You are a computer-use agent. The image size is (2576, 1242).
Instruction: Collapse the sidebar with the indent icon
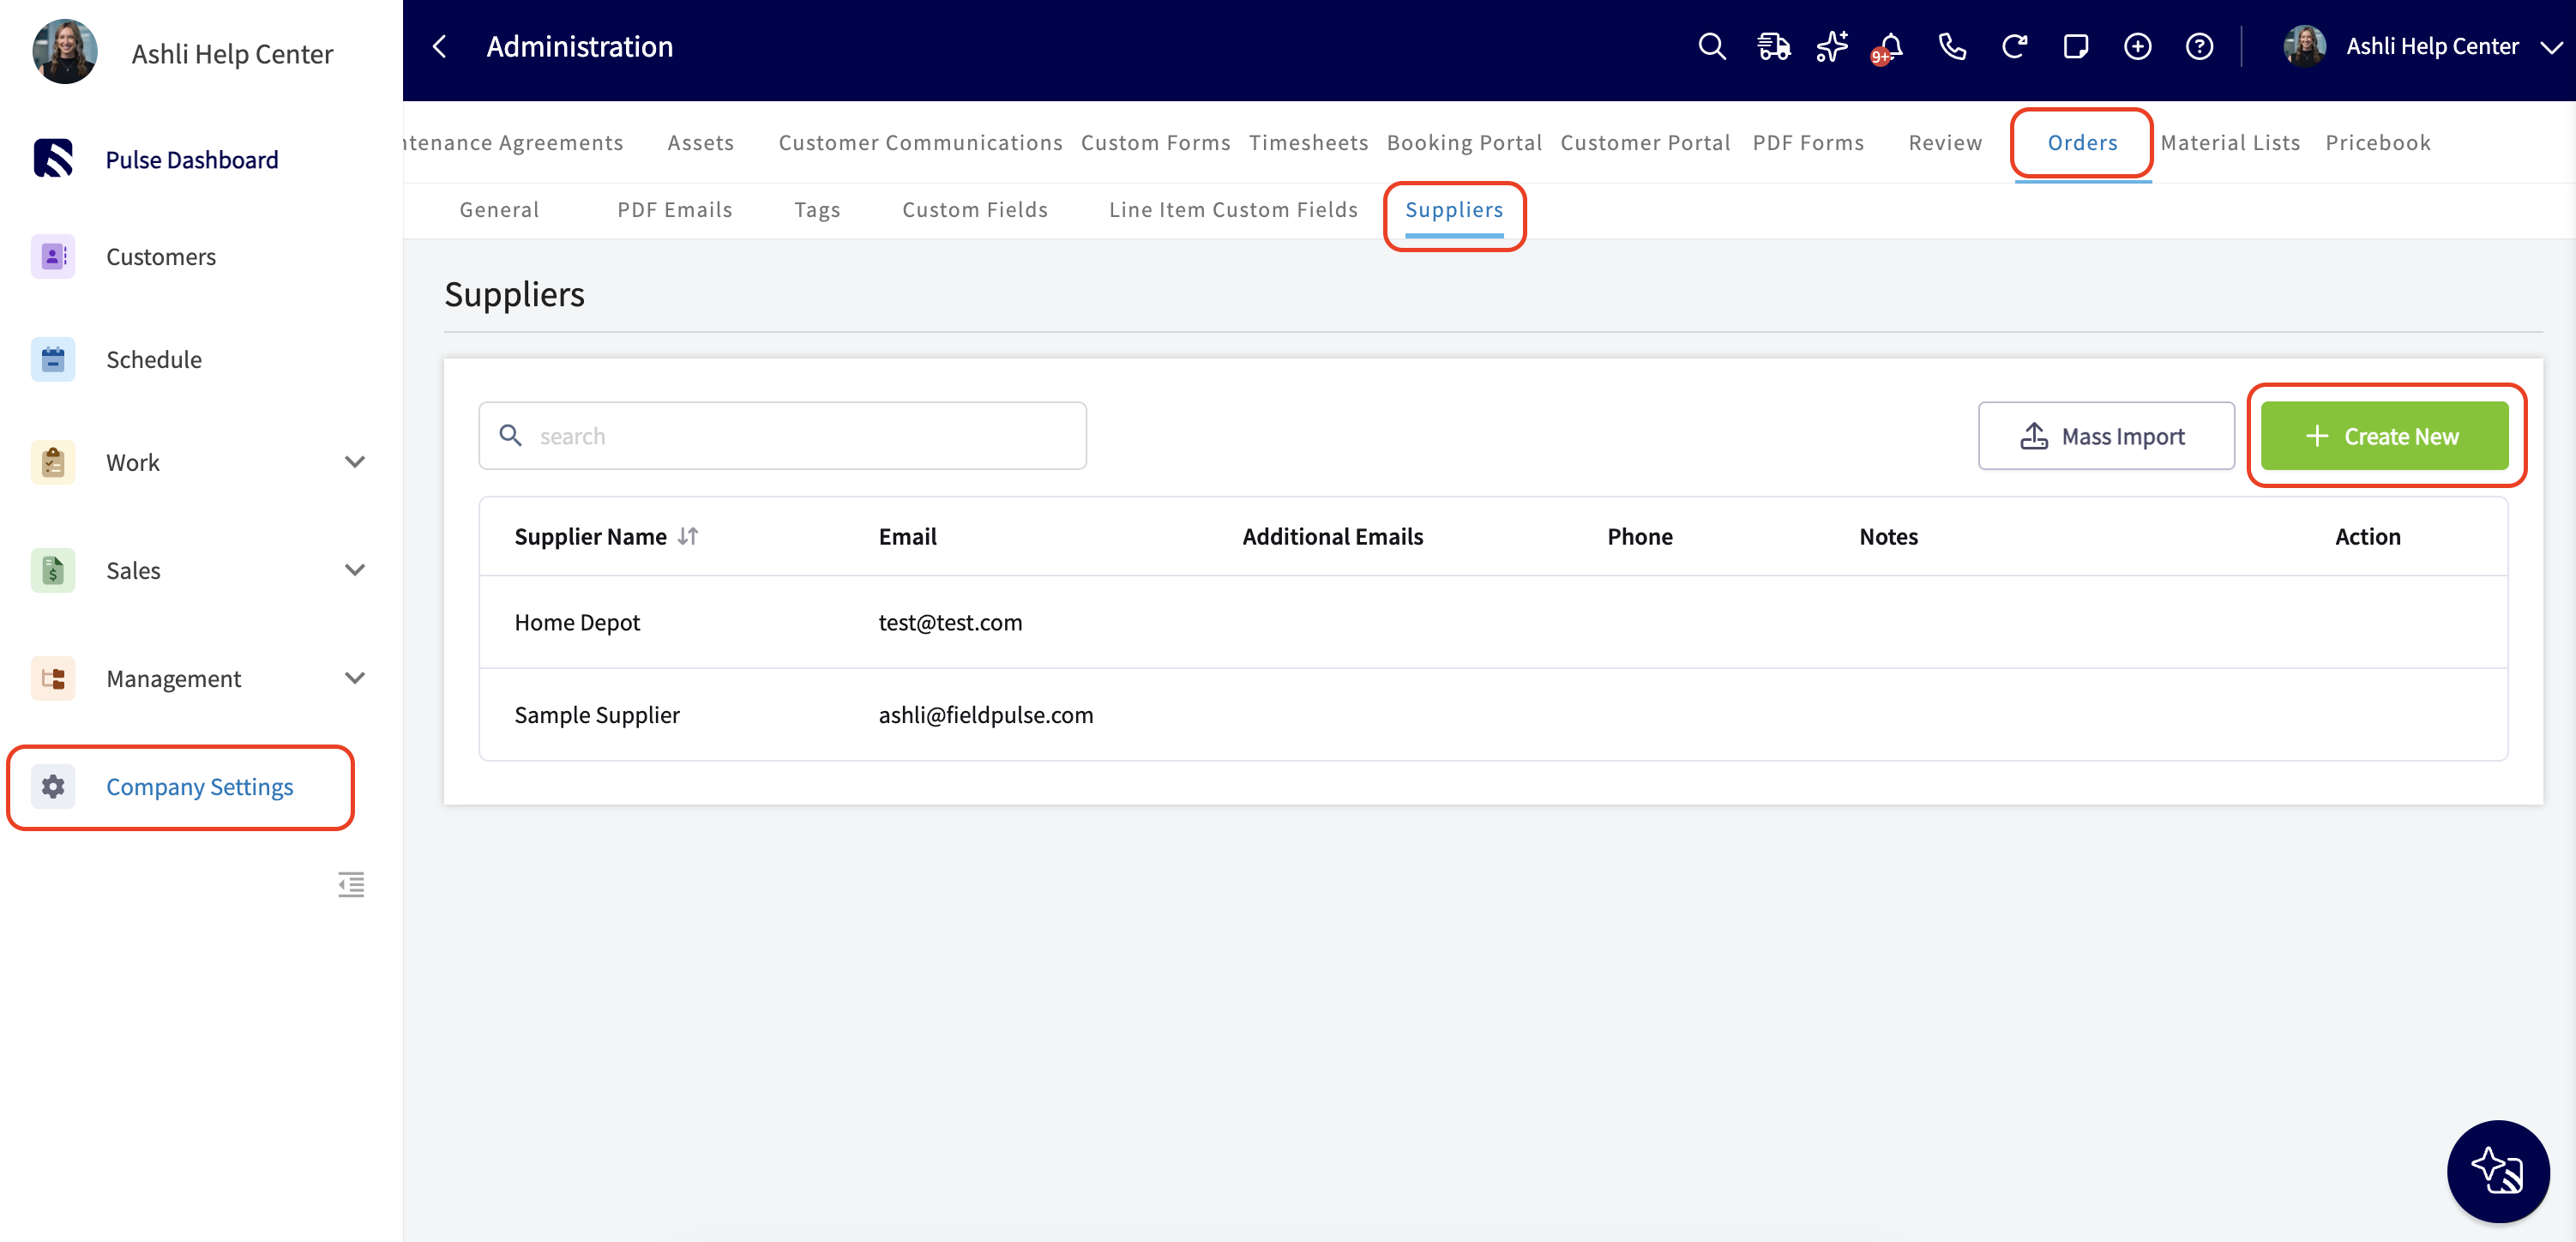tap(351, 884)
